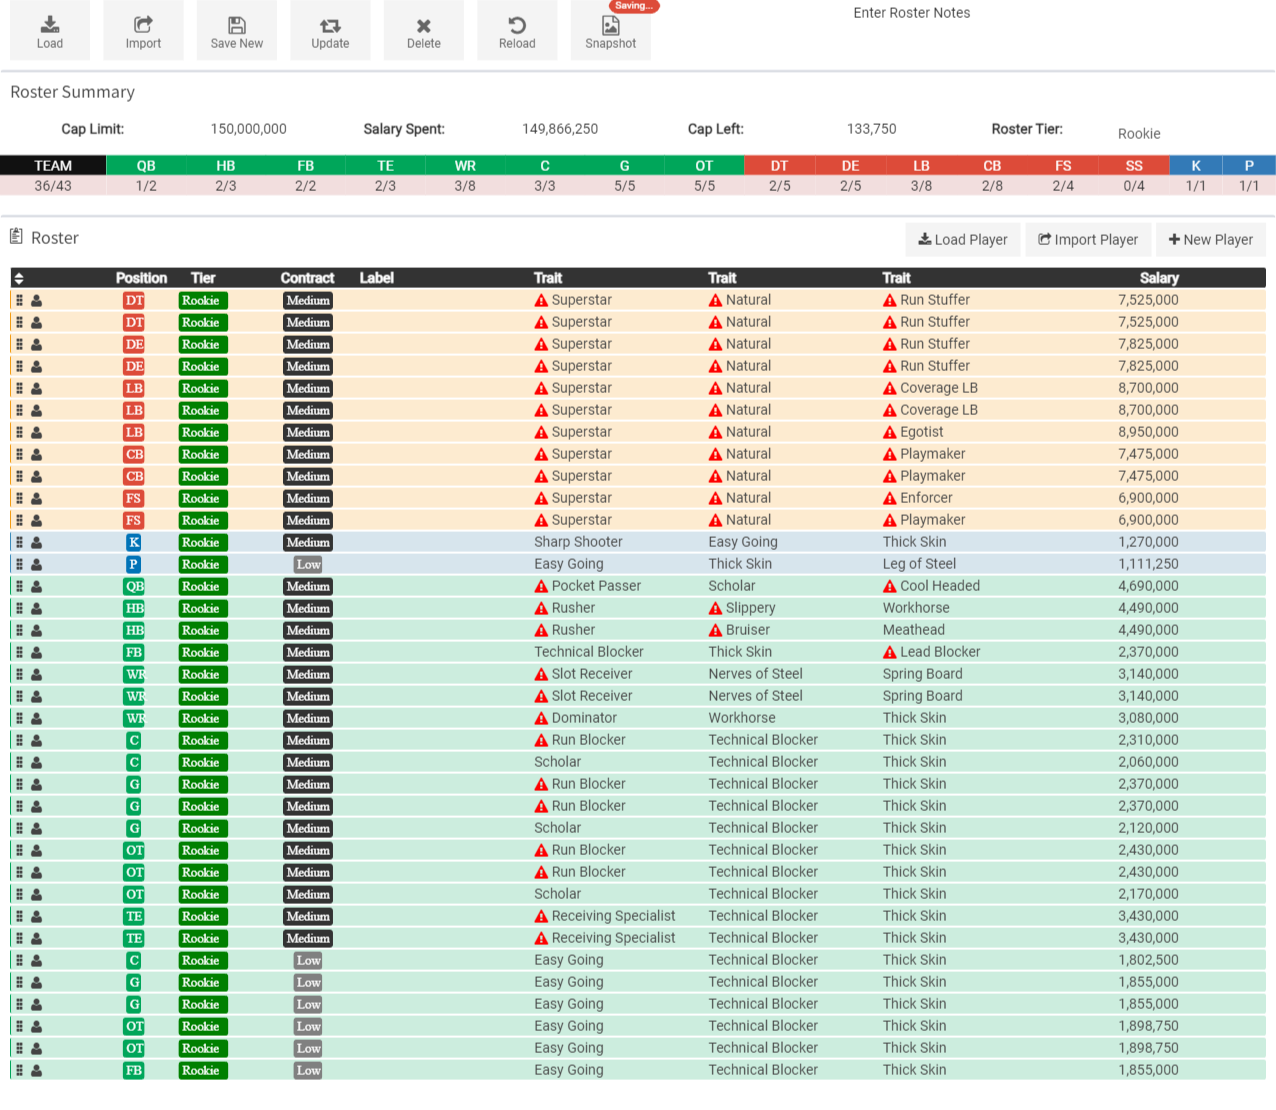Click the New Player button

[x=1210, y=240]
